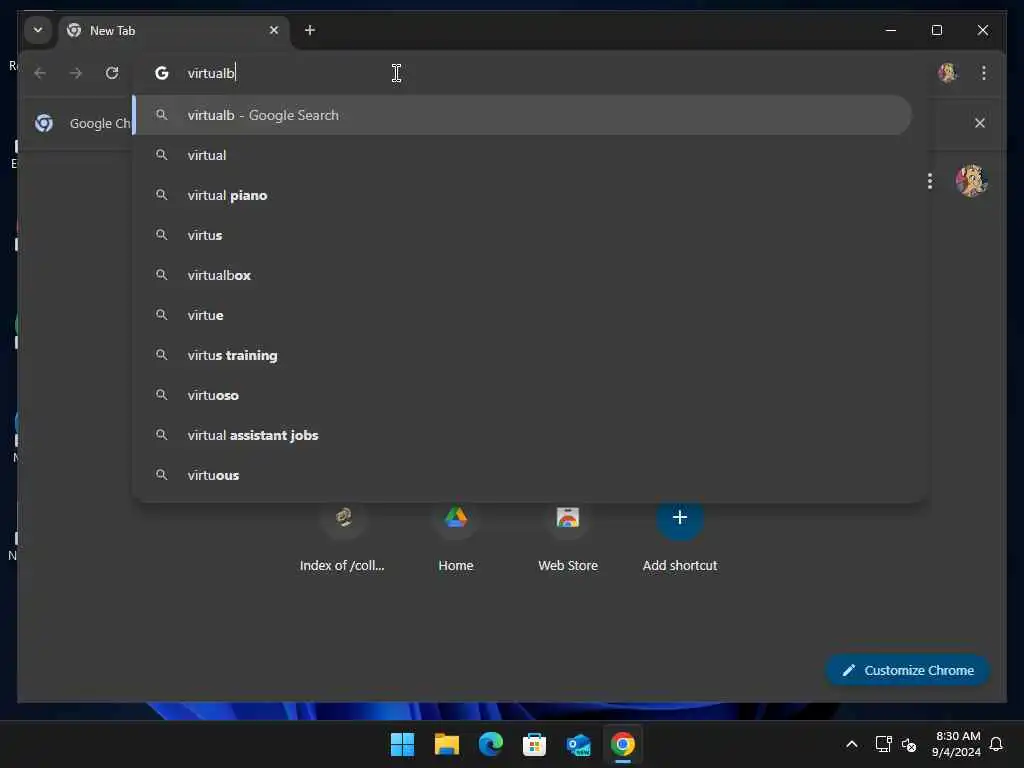Click the muted volume icon in system tray
The width and height of the screenshot is (1024, 768).
(909, 744)
